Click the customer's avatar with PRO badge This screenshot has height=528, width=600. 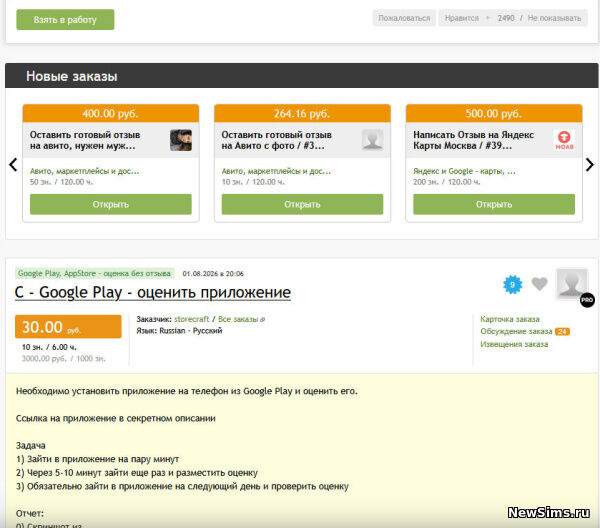tap(572, 284)
